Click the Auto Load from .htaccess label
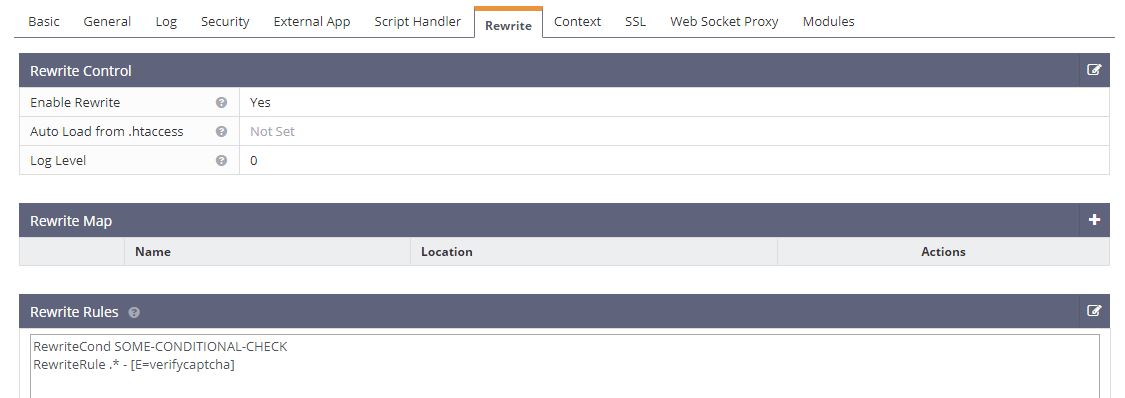1125x398 pixels. [107, 131]
